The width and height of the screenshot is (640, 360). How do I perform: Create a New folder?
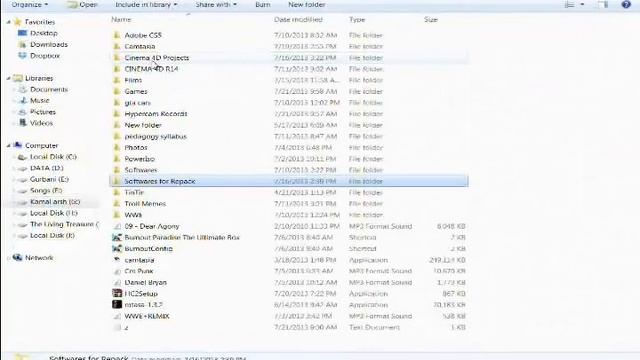tap(307, 5)
